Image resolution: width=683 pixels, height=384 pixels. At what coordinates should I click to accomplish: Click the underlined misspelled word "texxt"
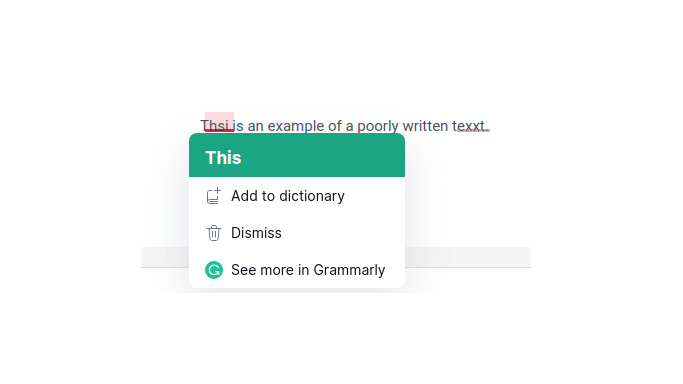pyautogui.click(x=468, y=126)
